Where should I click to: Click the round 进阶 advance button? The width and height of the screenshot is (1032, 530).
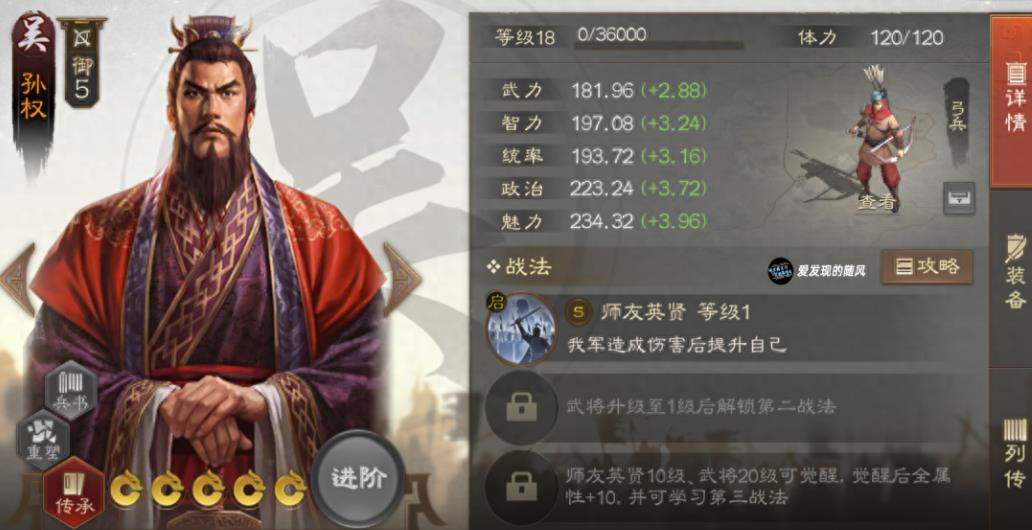359,479
